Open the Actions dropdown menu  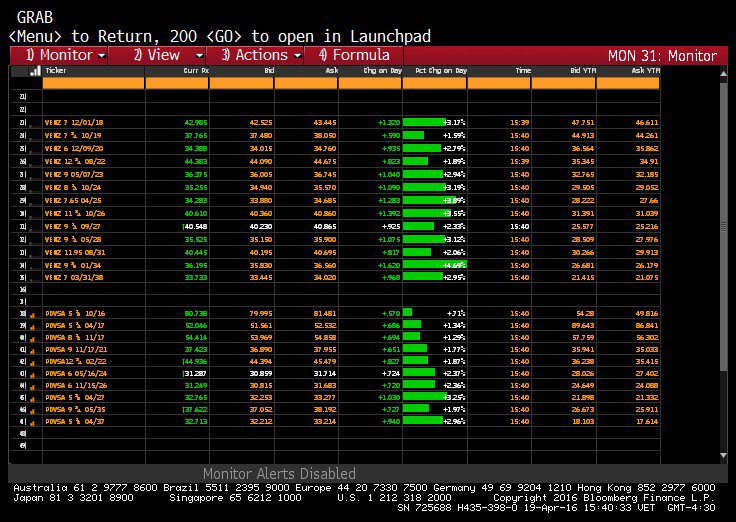click(x=261, y=55)
